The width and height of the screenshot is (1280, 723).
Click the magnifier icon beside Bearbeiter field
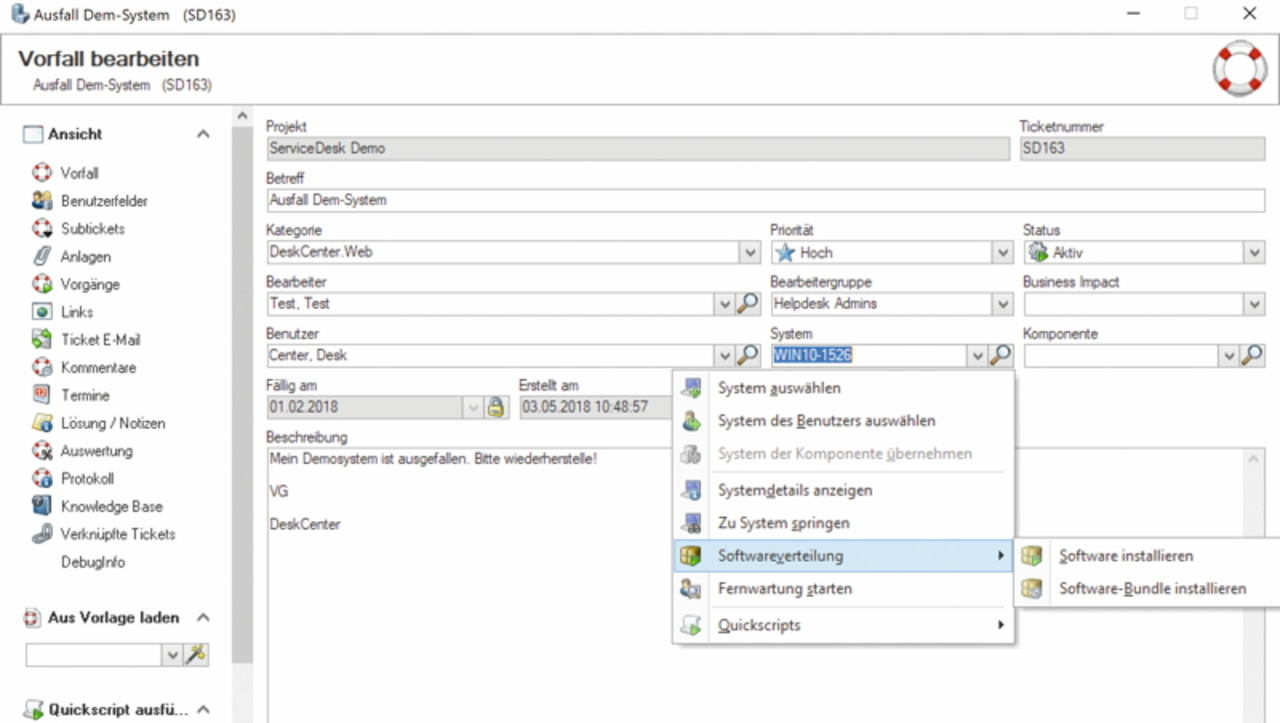(x=748, y=304)
